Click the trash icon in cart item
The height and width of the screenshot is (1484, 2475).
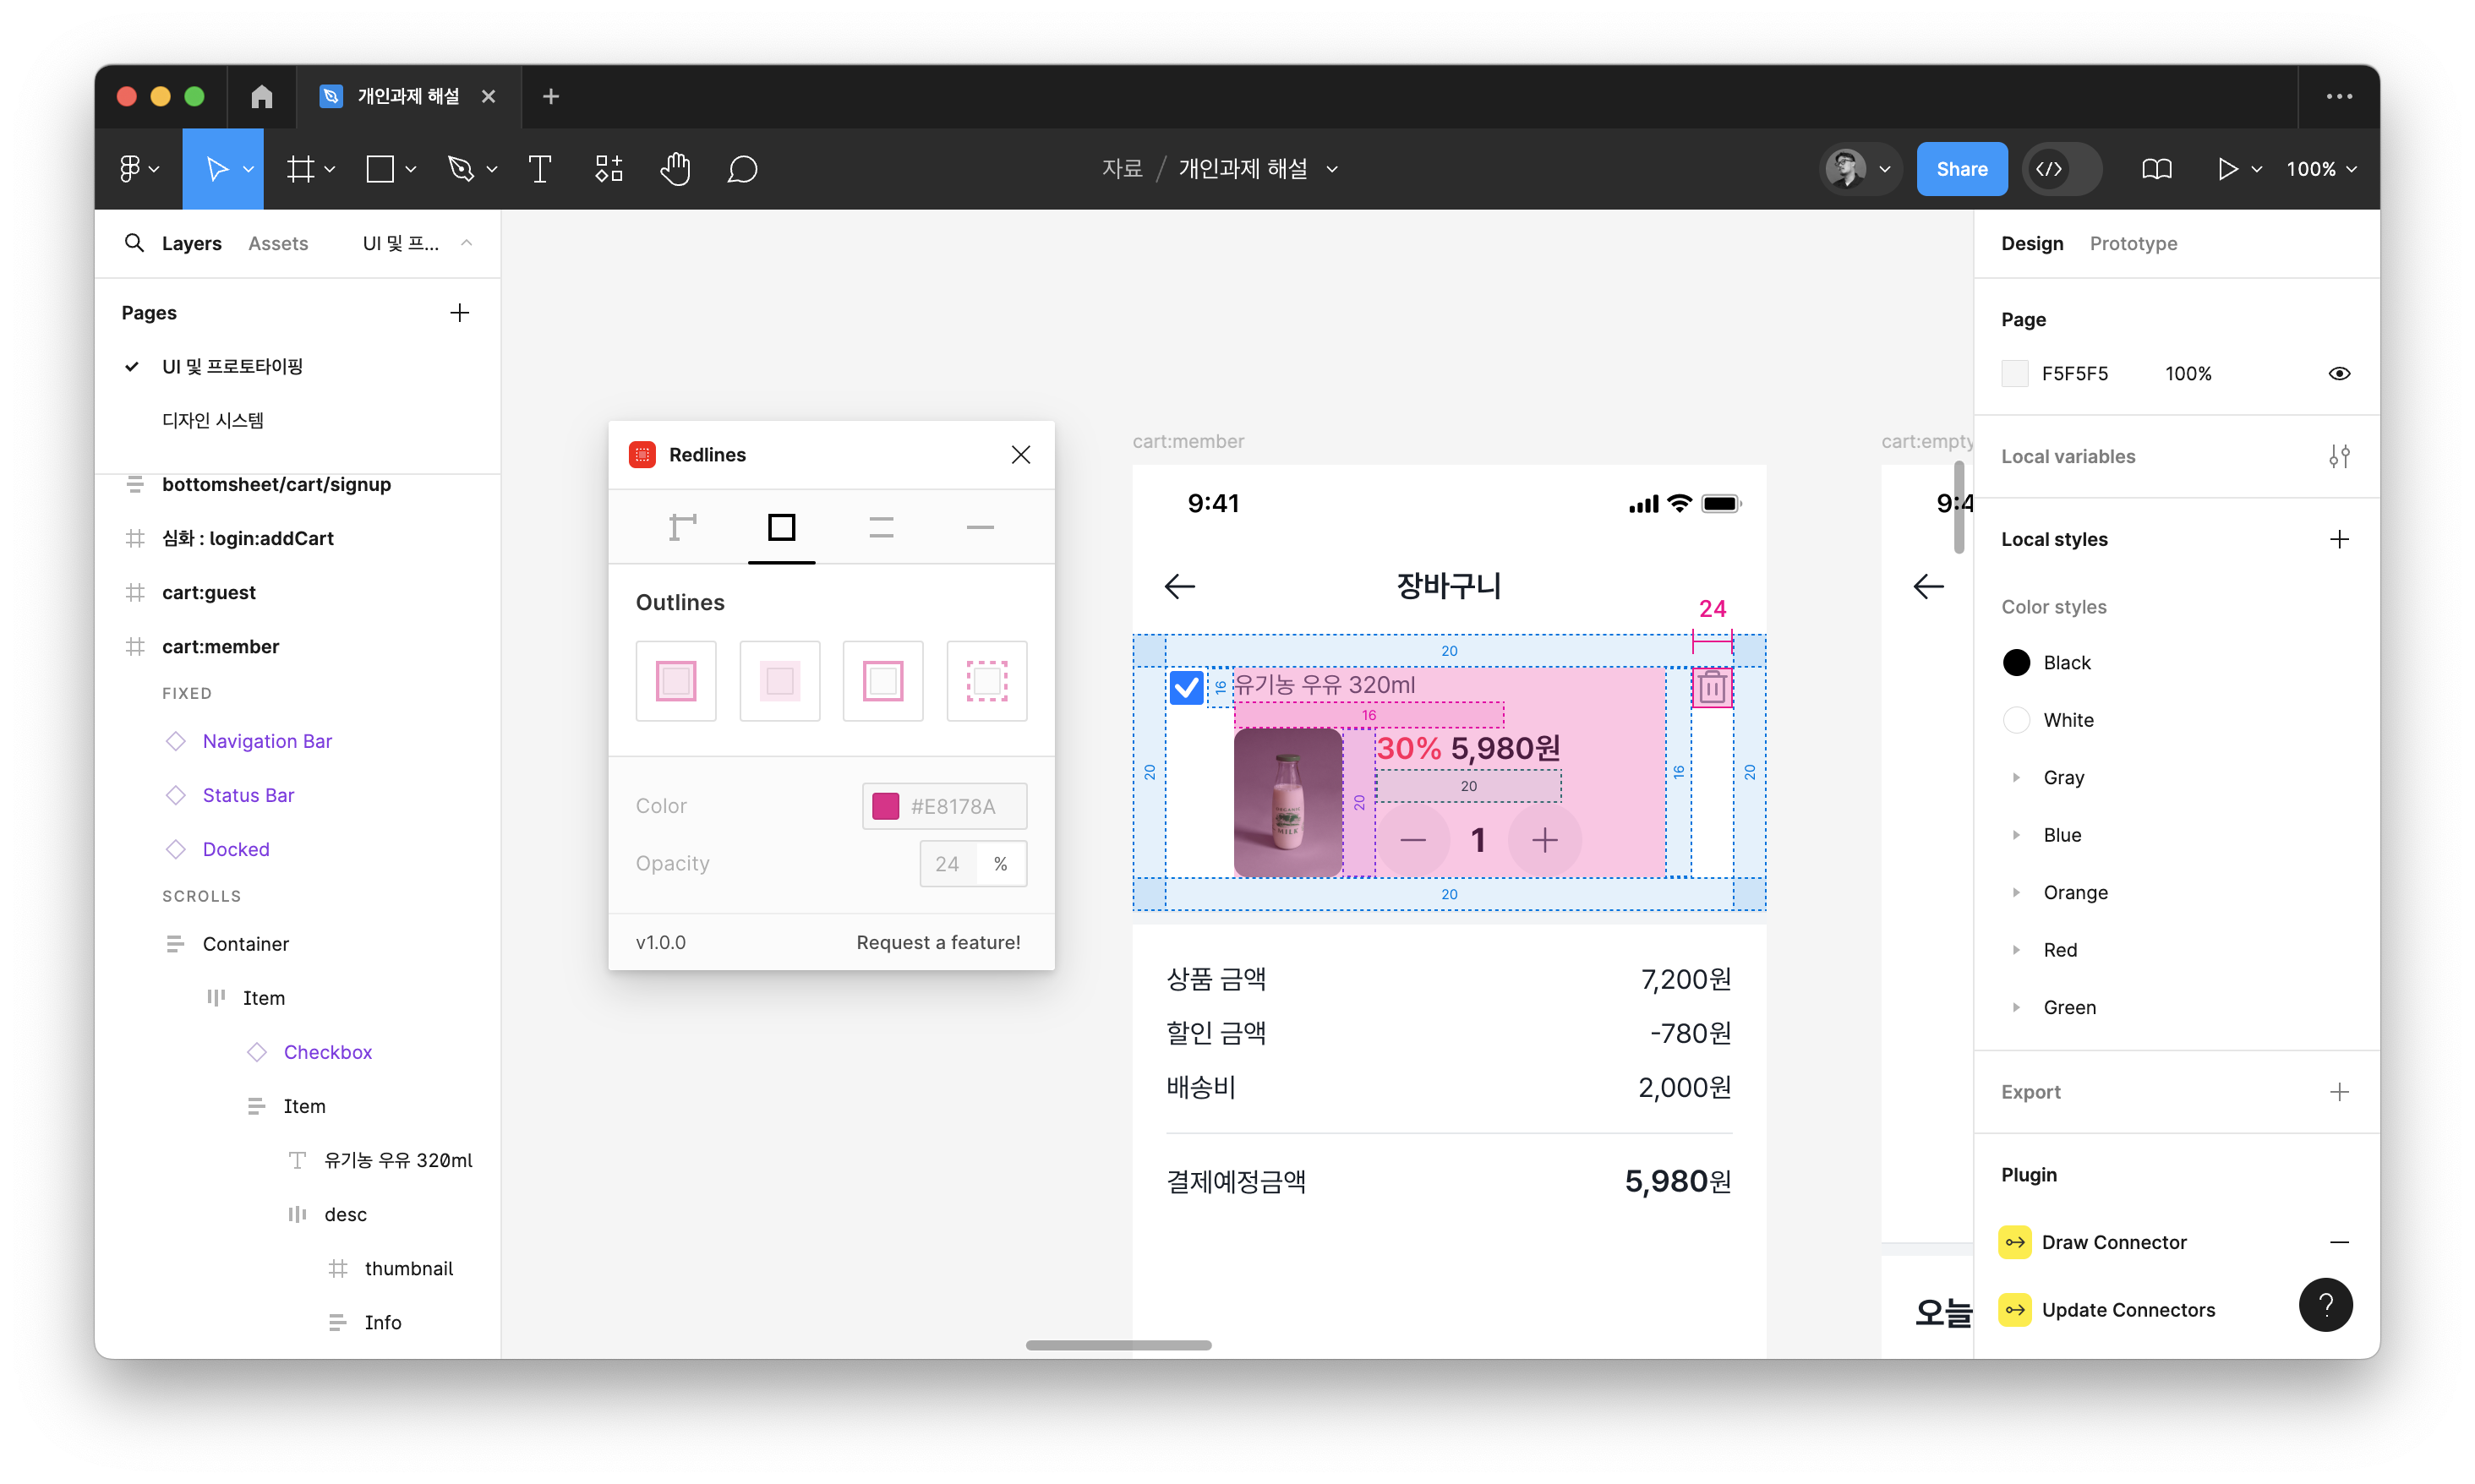(x=1712, y=687)
